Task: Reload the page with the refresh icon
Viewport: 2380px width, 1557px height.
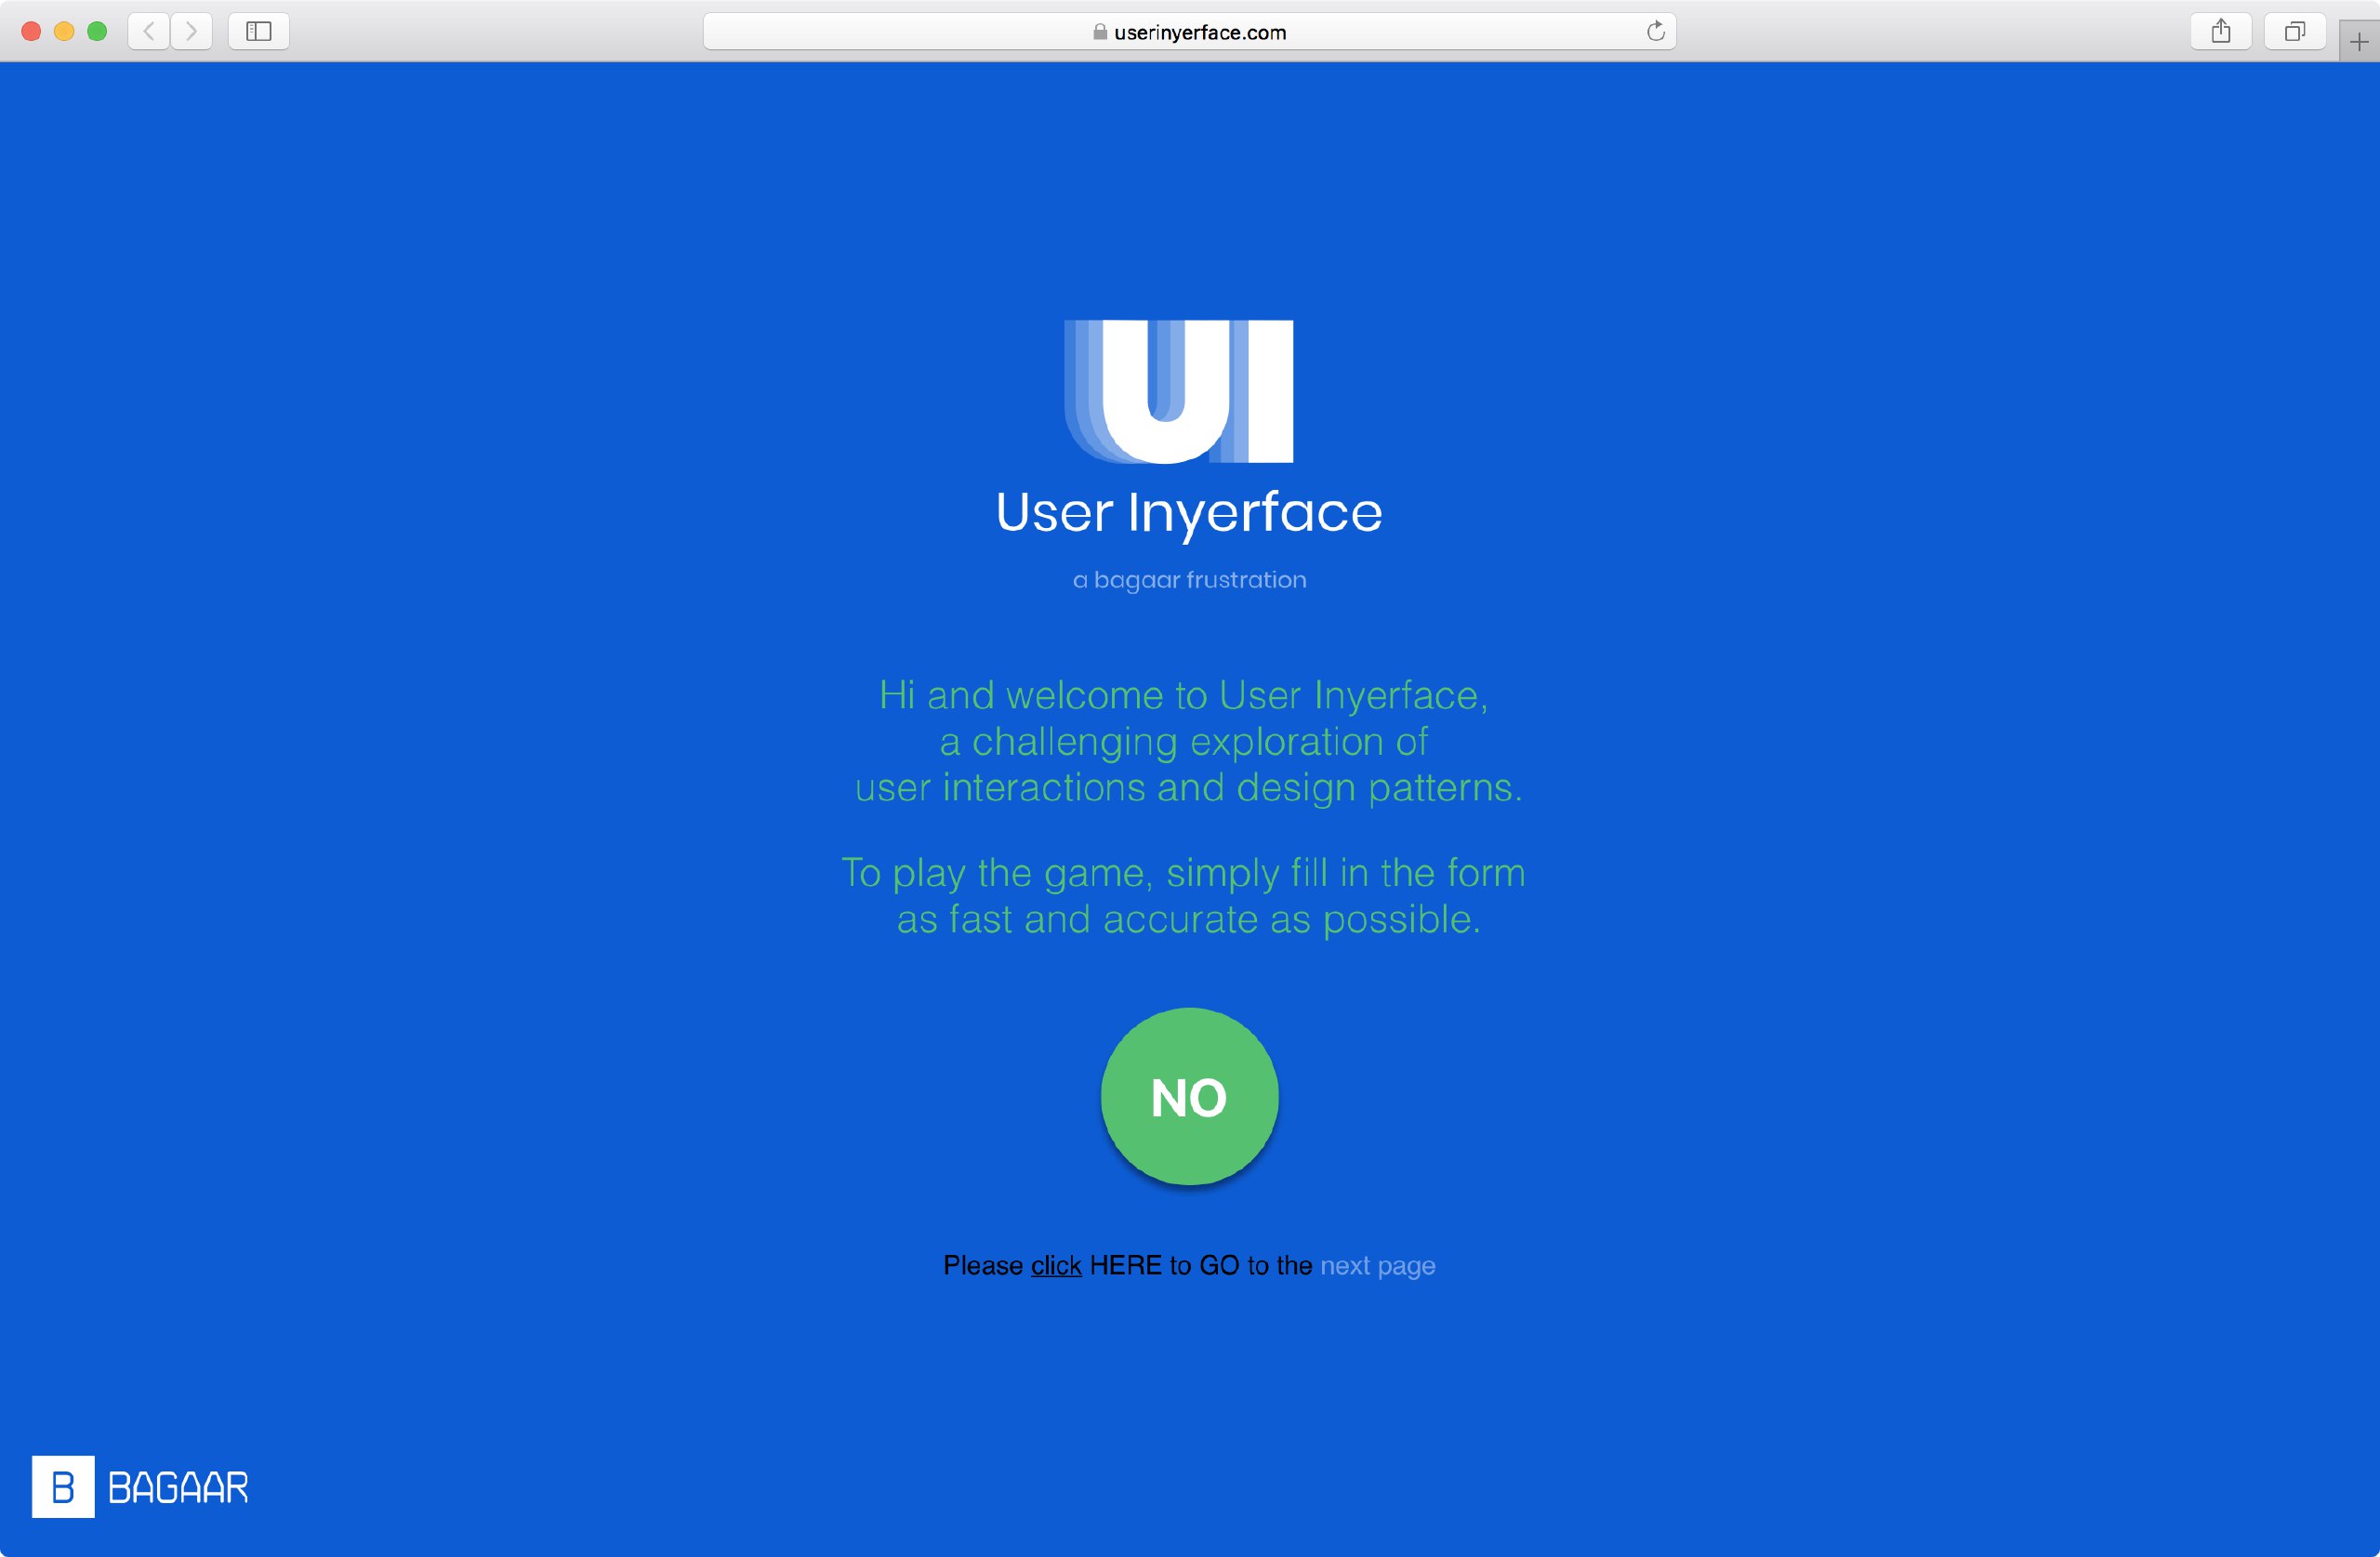Action: pyautogui.click(x=1655, y=31)
